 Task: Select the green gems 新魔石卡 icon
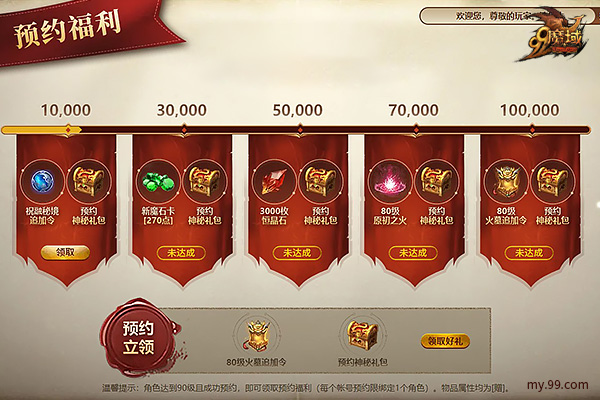159,181
